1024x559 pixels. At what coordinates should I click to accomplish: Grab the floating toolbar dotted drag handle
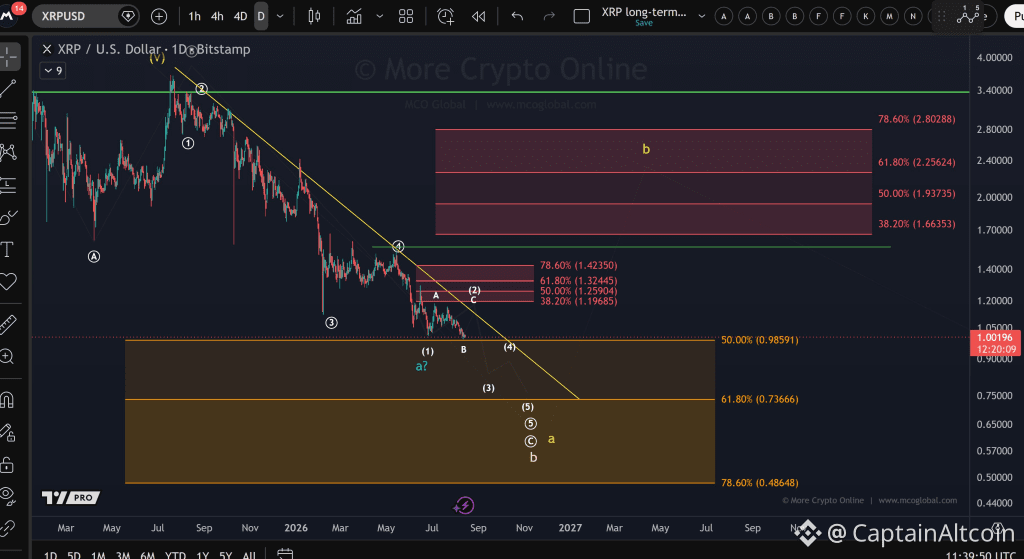[942, 16]
